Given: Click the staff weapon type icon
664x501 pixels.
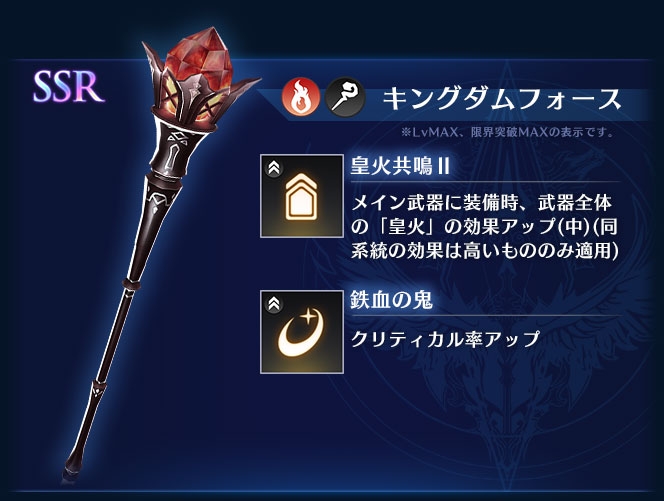Looking at the screenshot, I should 345,98.
